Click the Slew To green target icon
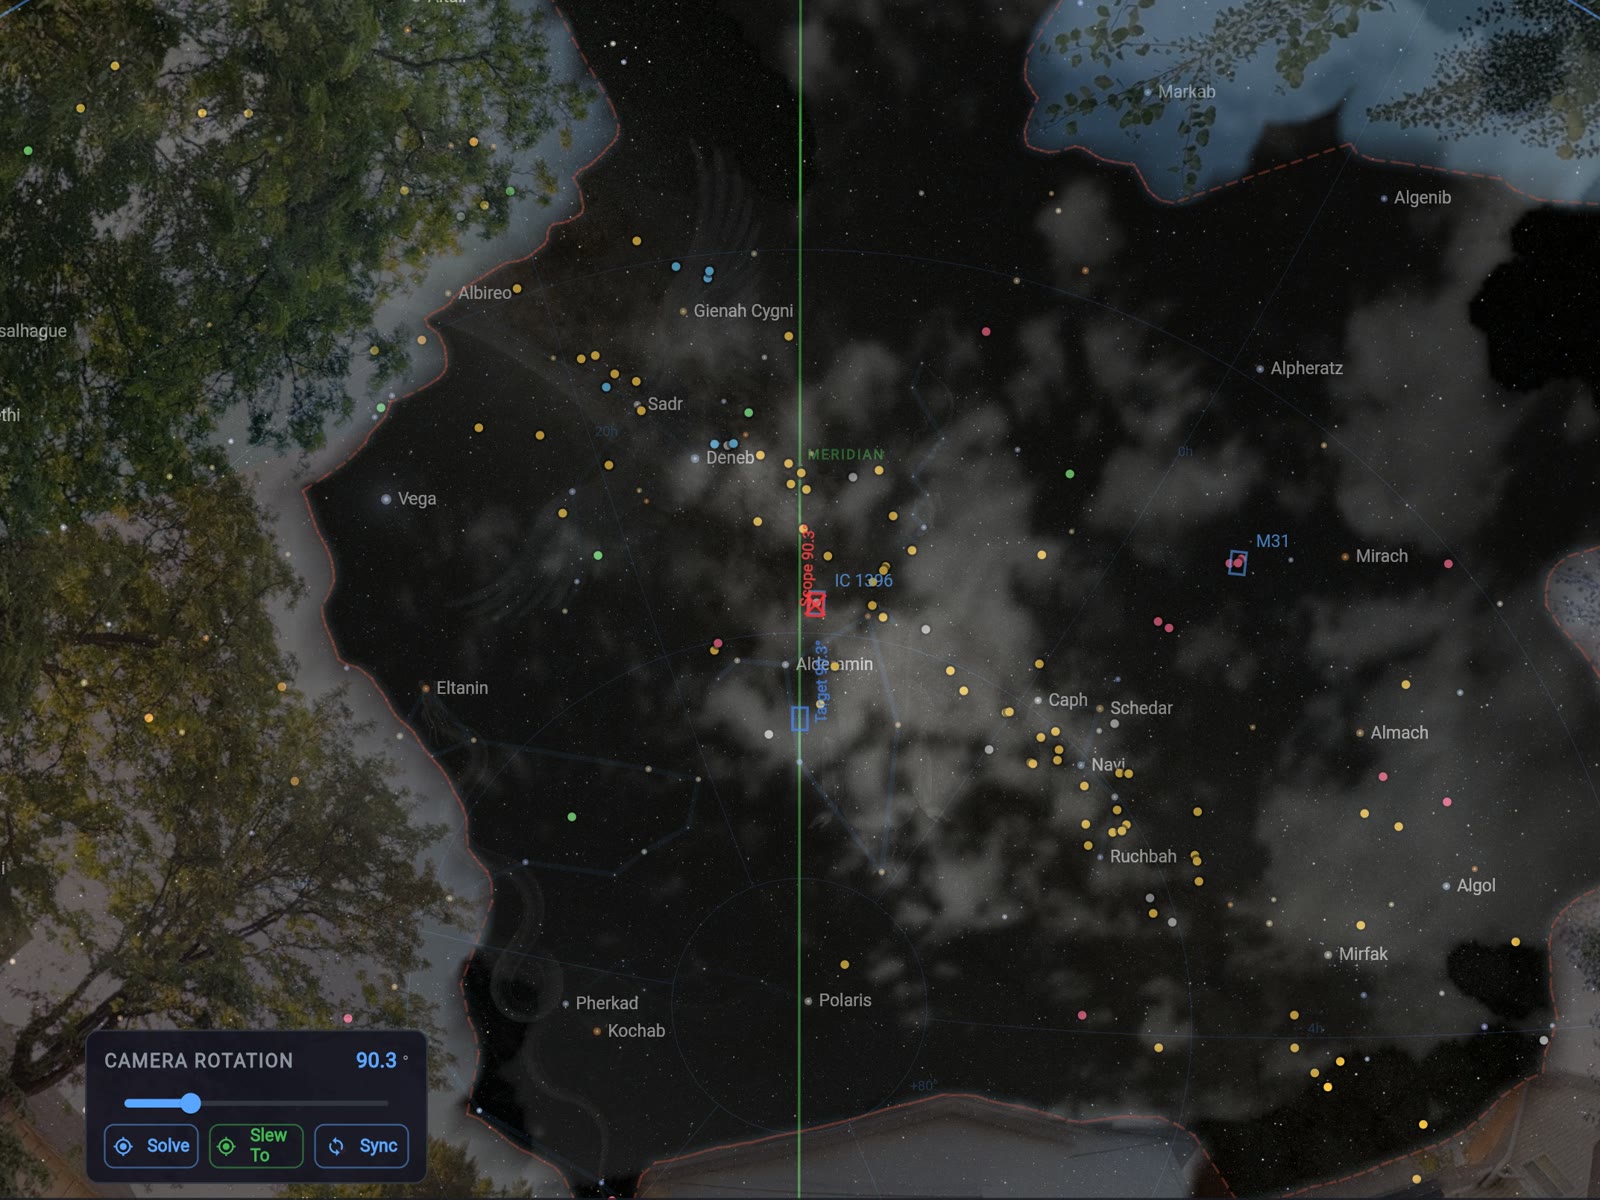The image size is (1600, 1200). (227, 1146)
